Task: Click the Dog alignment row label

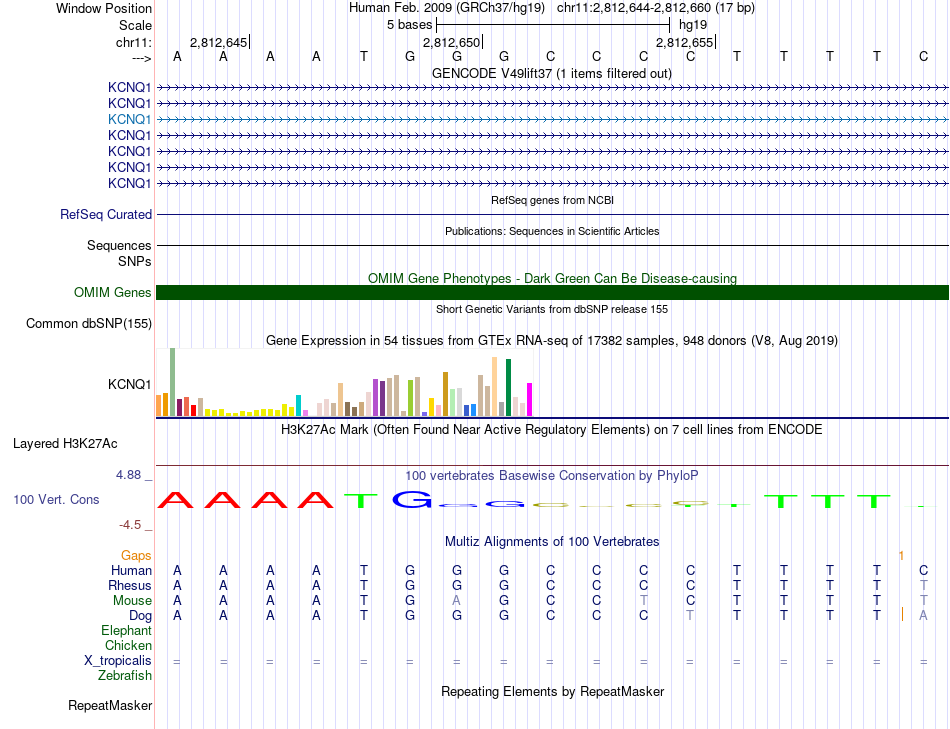Action: click(x=140, y=616)
